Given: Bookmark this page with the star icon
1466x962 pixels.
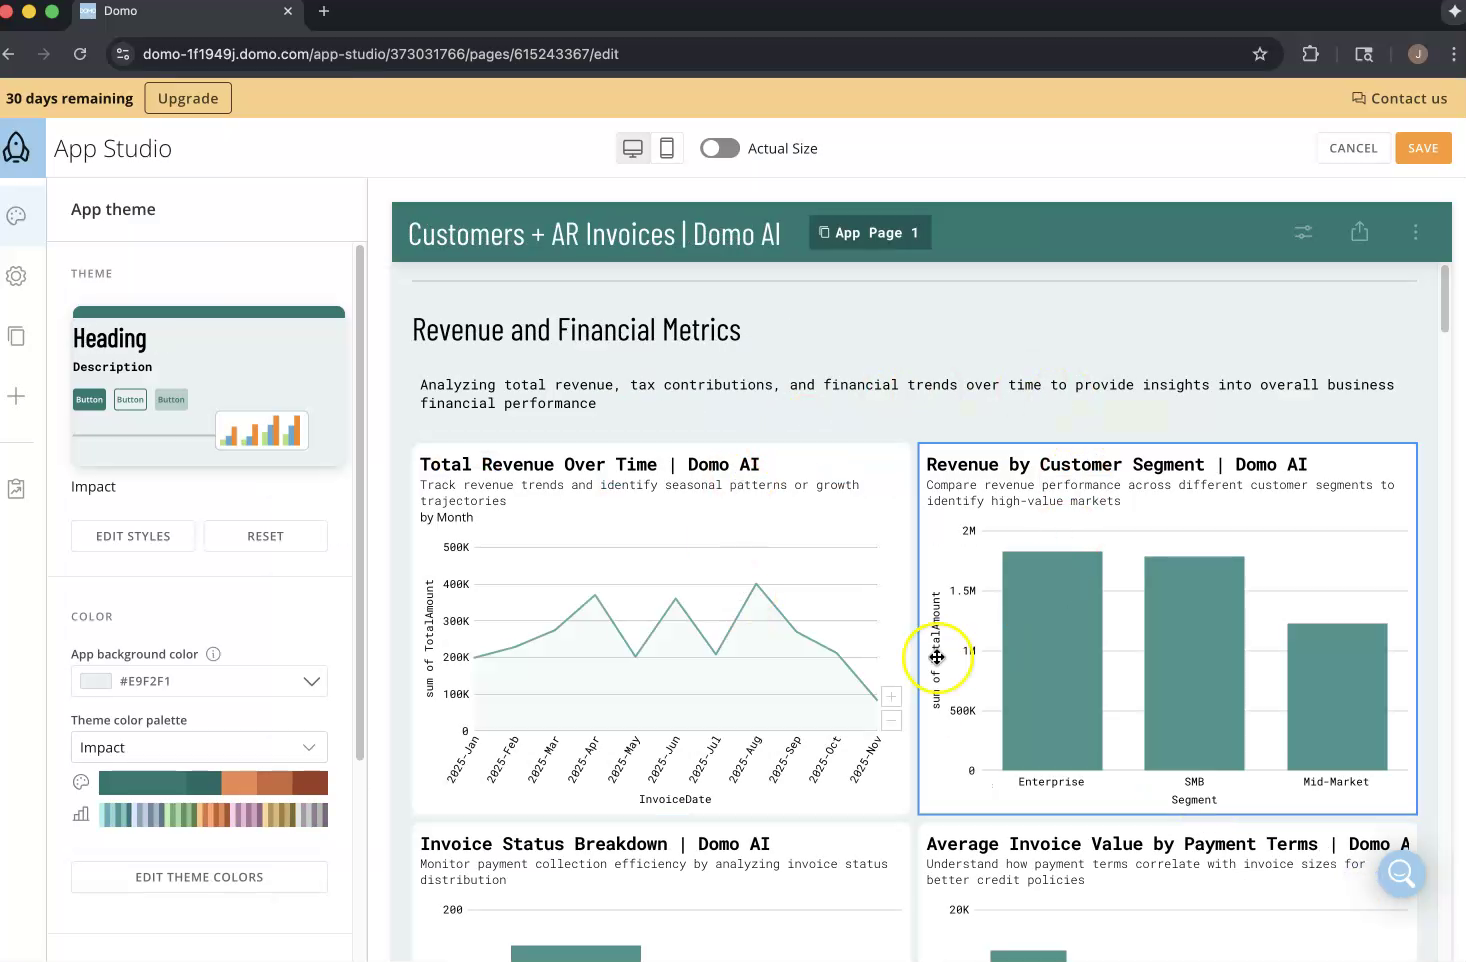Looking at the screenshot, I should pyautogui.click(x=1260, y=54).
